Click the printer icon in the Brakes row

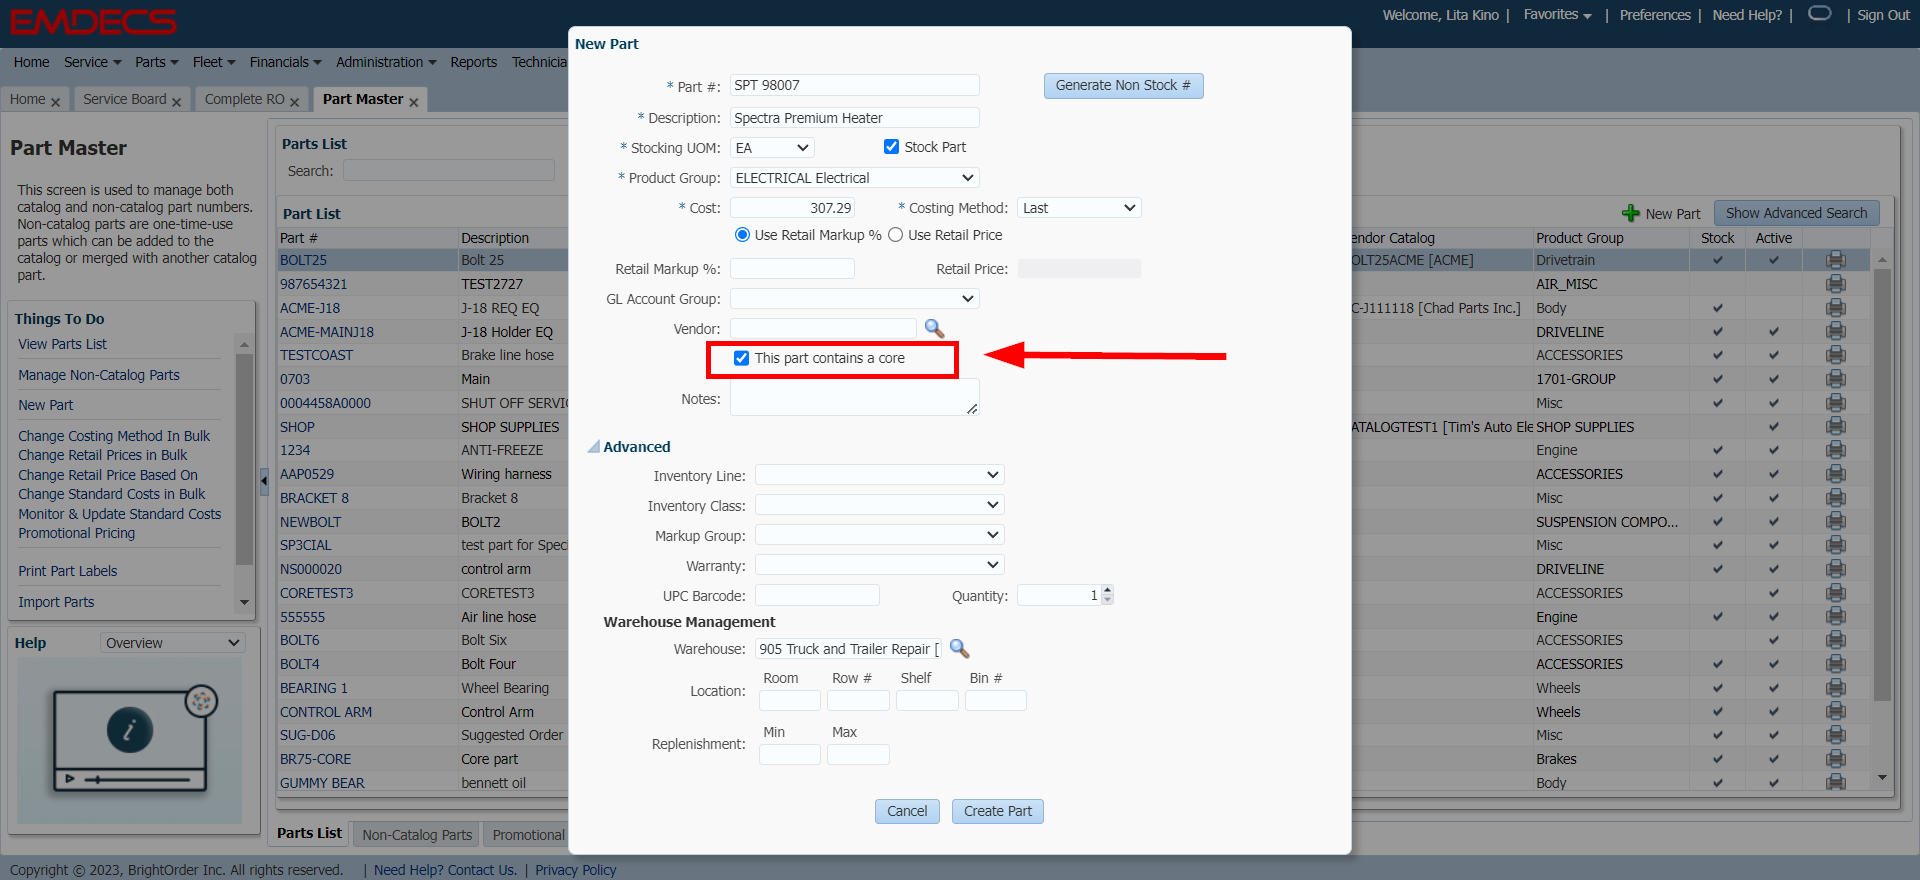[1836, 759]
